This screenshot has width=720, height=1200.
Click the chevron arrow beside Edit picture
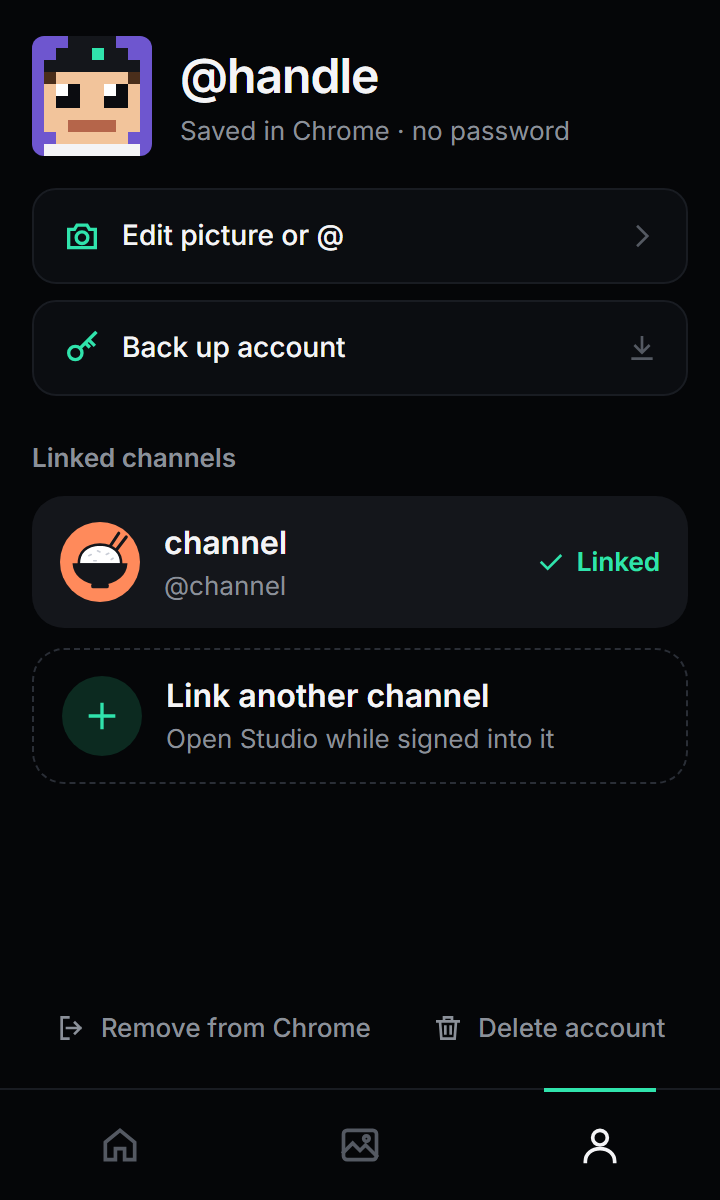[x=642, y=236]
